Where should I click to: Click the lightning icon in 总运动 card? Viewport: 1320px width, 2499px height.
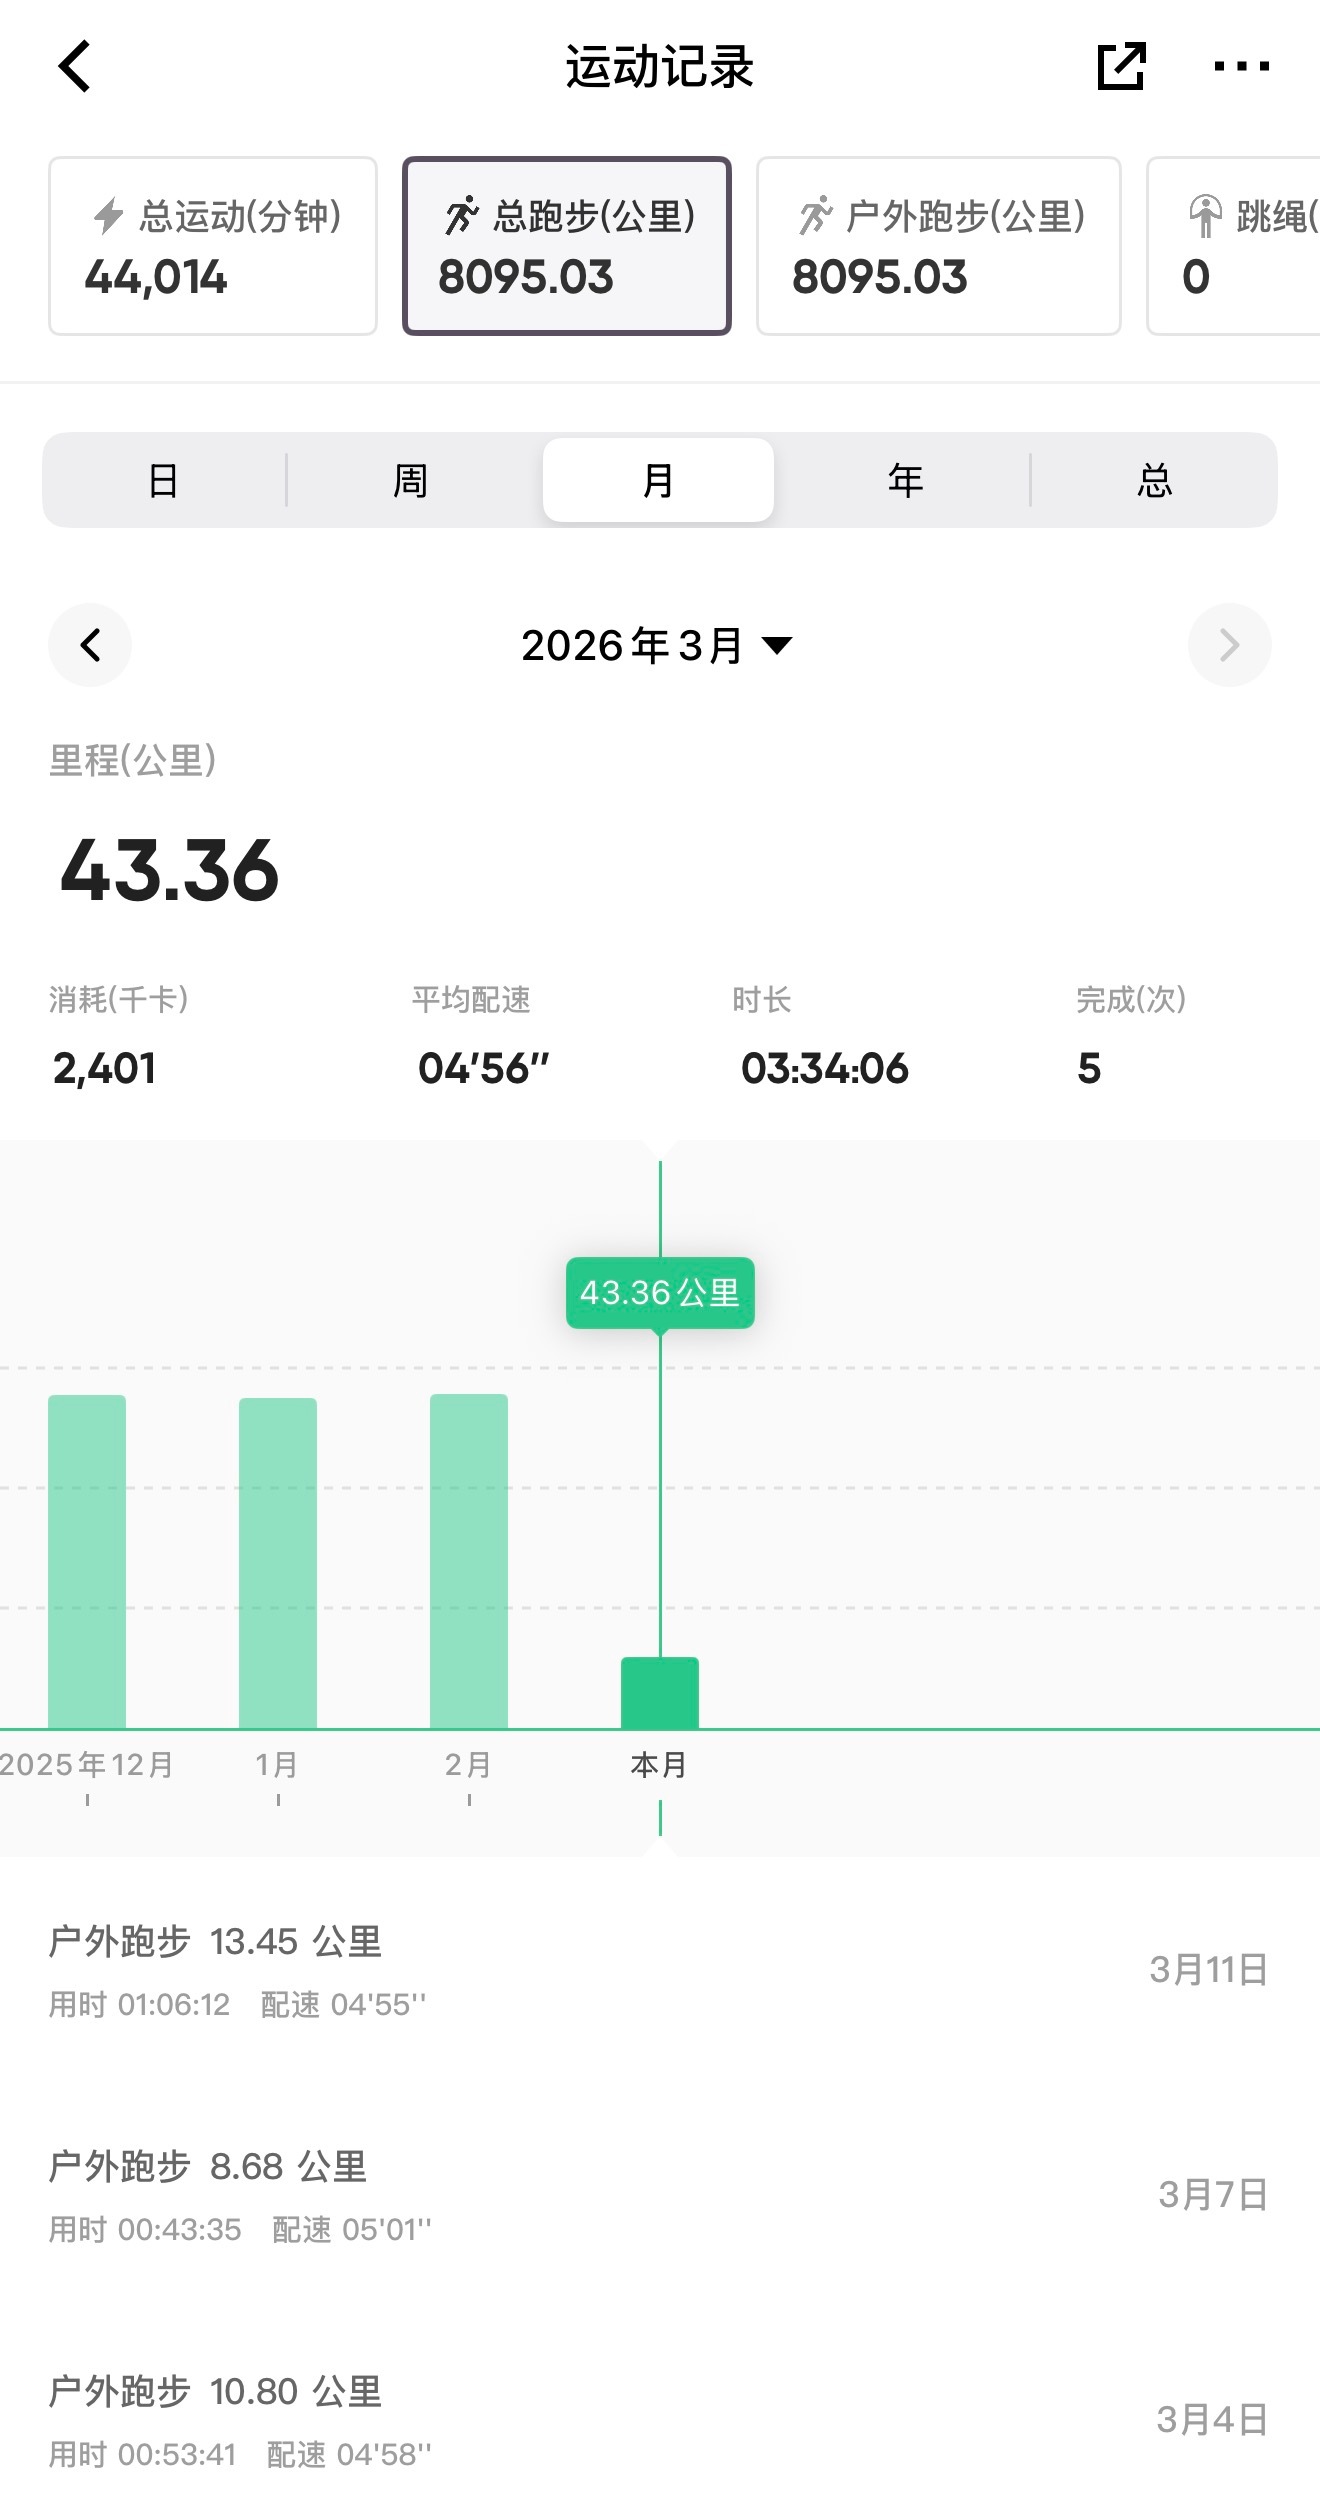pos(108,216)
